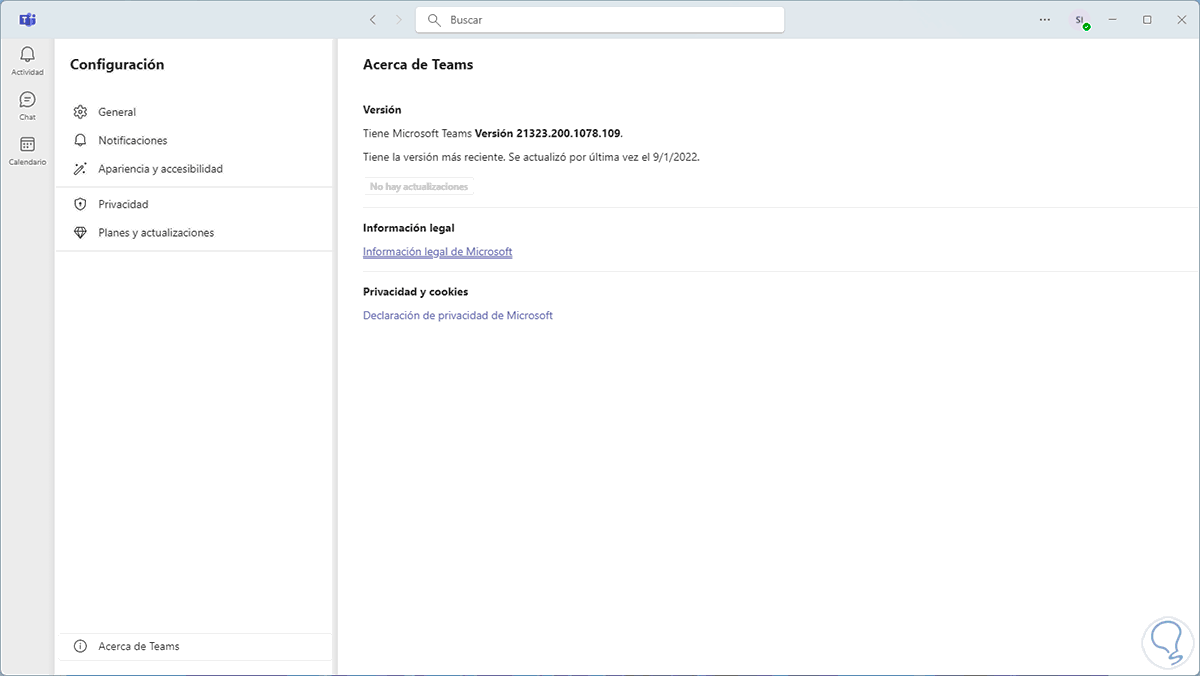Click the magnifier icon in search box
1200x676 pixels.
[x=434, y=19]
